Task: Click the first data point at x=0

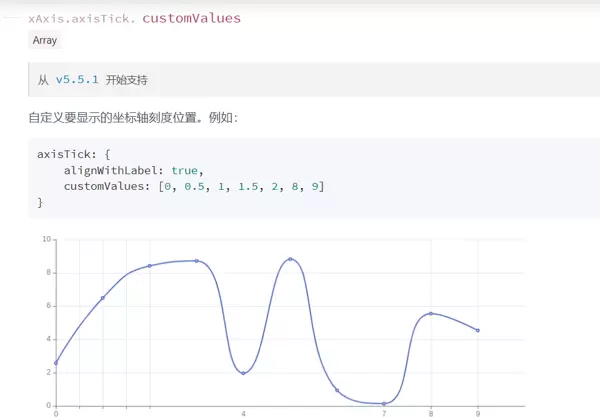Action: click(56, 363)
